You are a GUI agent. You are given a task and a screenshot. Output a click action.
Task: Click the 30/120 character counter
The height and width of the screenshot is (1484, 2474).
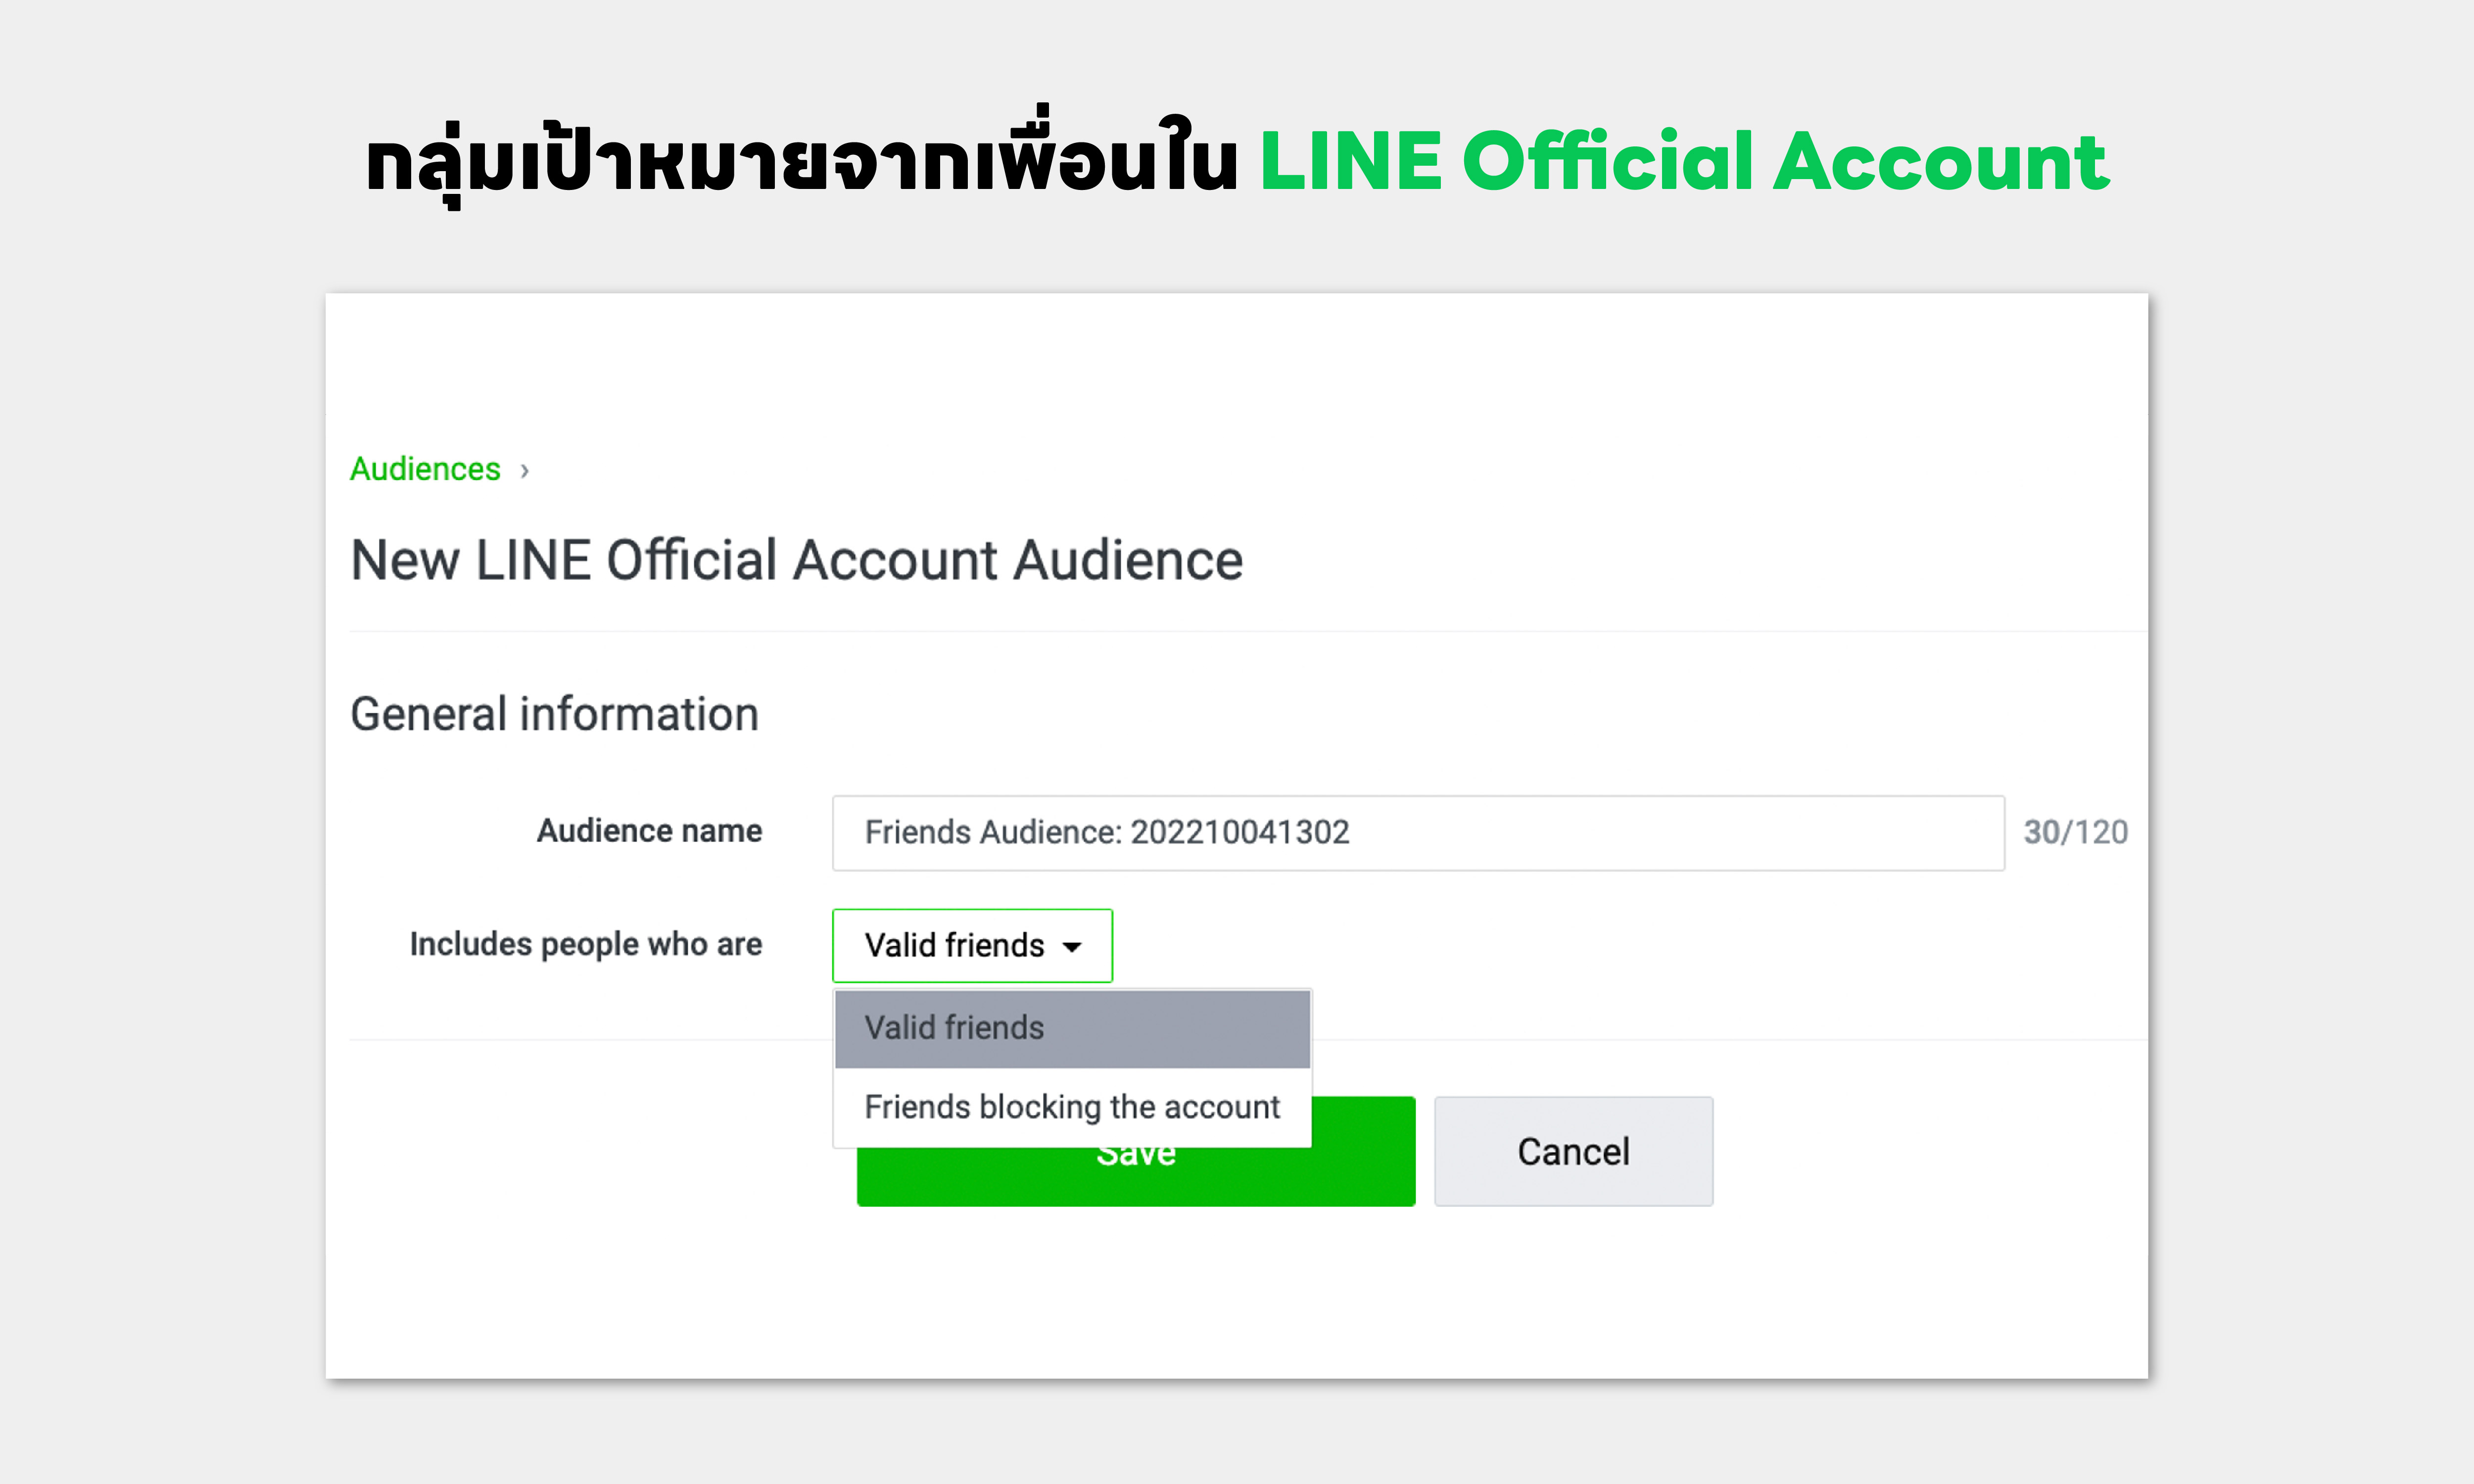coord(2075,832)
